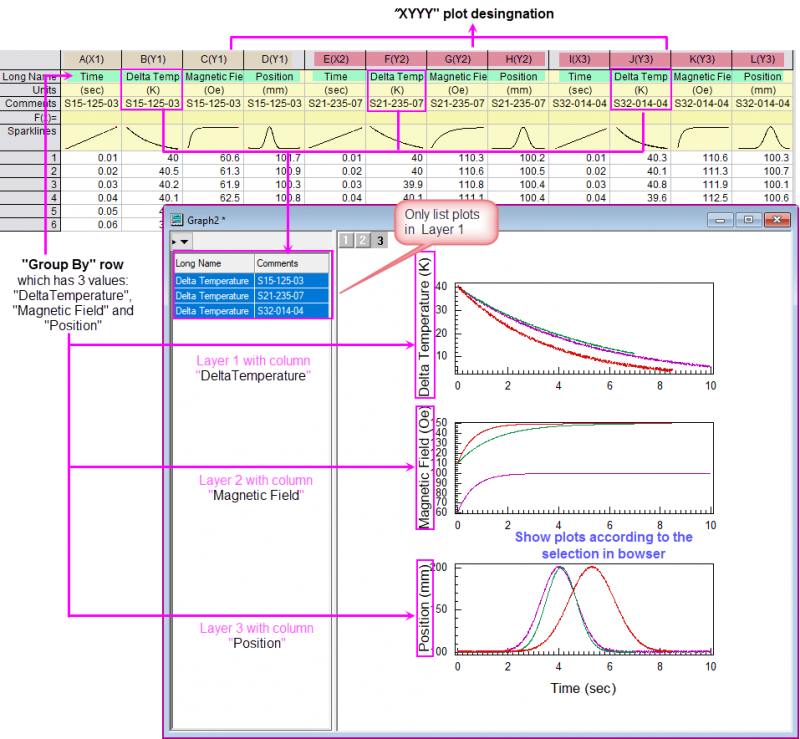This screenshot has height=739, width=800.
Task: Select layer 1 tab in Graph2
Action: tap(345, 241)
